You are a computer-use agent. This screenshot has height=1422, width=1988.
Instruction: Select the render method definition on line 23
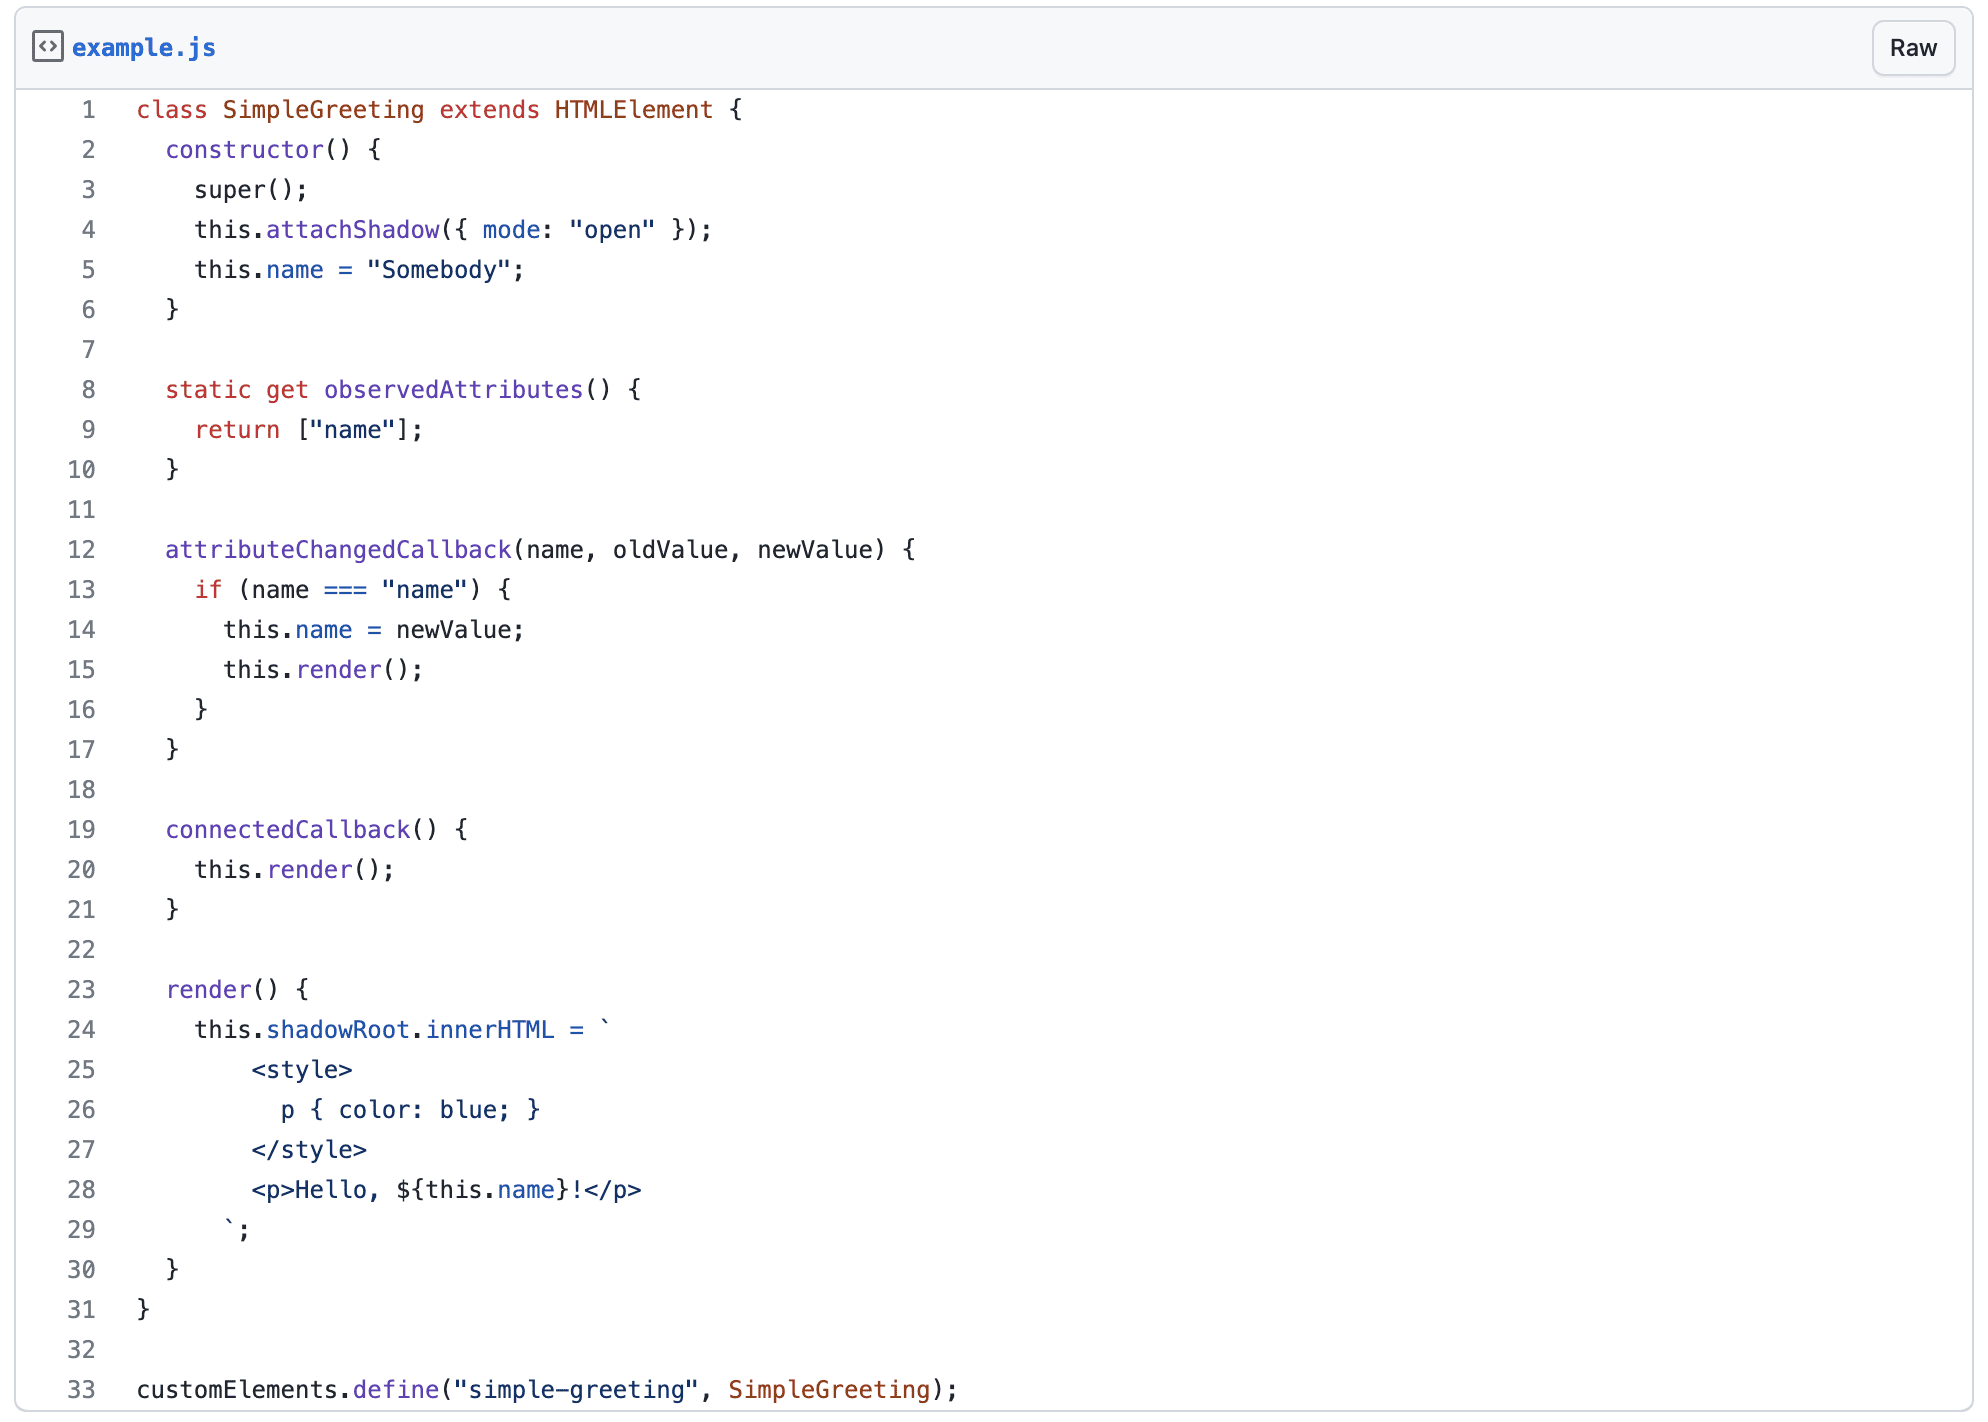click(209, 989)
